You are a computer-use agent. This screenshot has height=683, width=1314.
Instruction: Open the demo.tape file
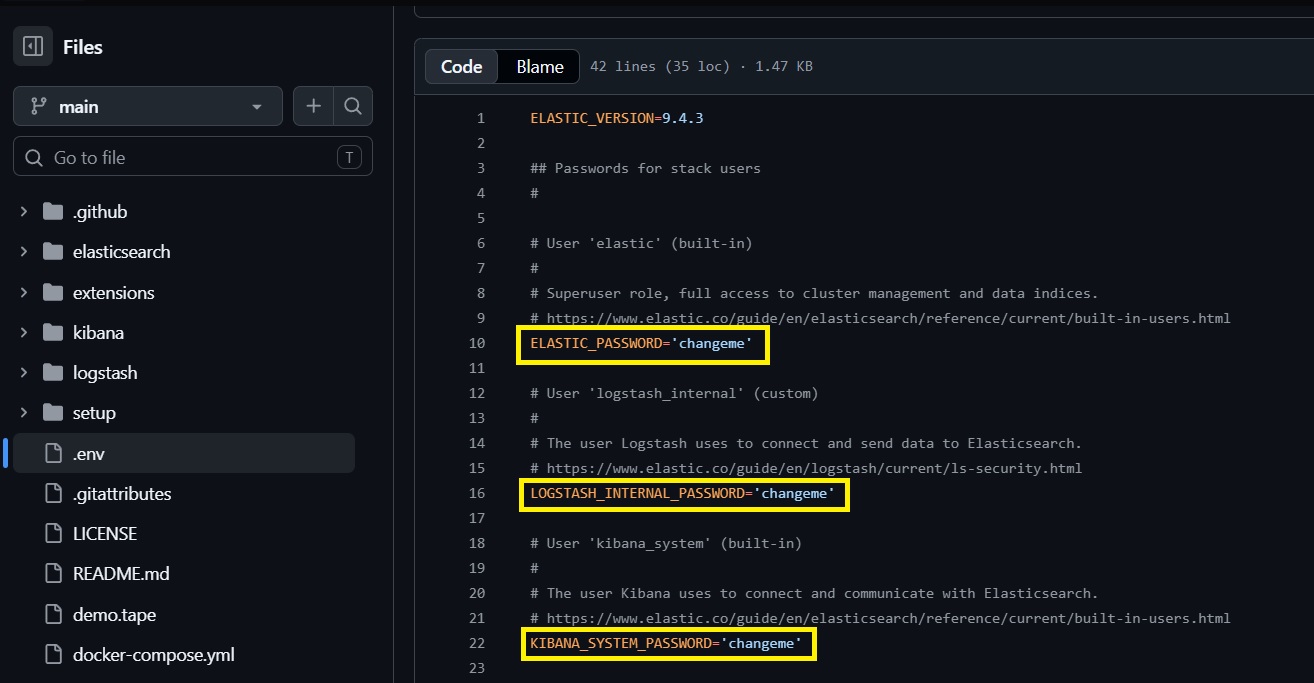pyautogui.click(x=114, y=615)
